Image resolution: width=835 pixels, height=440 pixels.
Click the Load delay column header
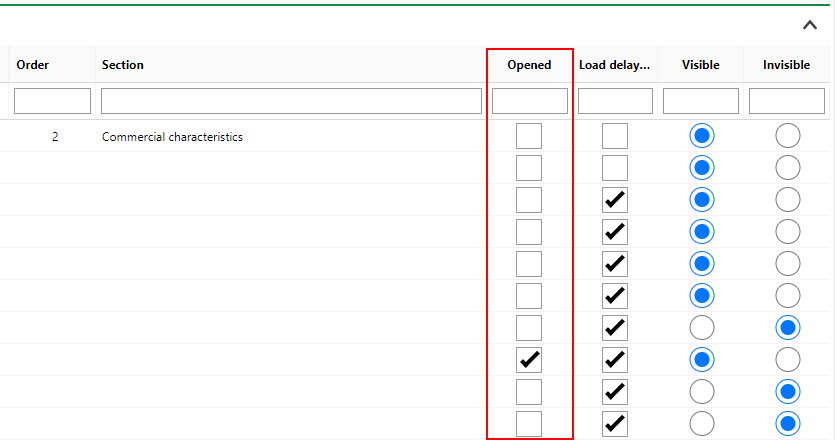(x=615, y=65)
